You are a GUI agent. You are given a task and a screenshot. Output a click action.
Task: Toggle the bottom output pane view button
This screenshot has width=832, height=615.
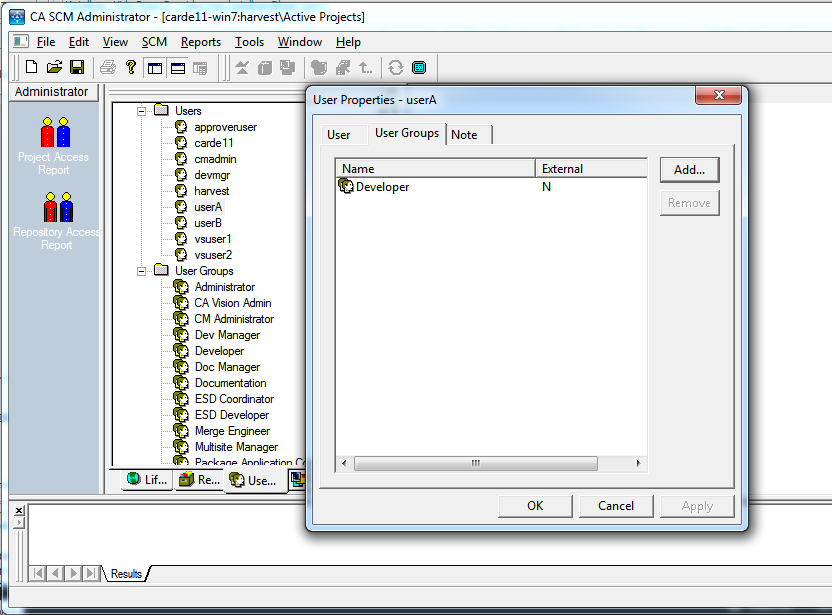(x=178, y=68)
